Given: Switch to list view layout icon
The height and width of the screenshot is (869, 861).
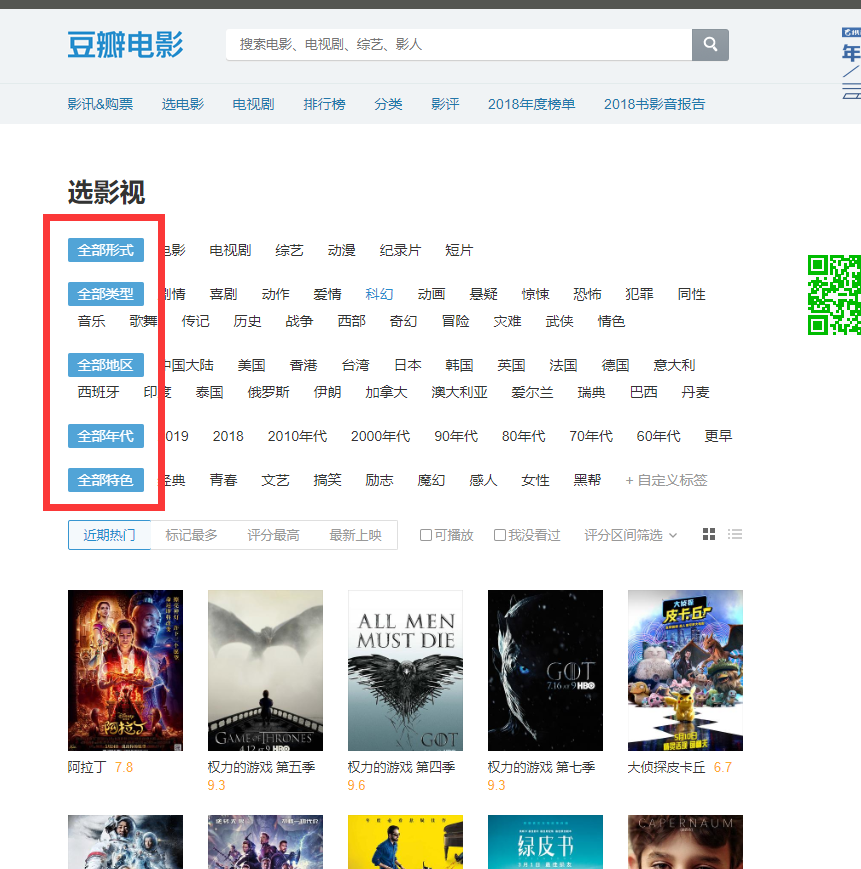Looking at the screenshot, I should [735, 534].
